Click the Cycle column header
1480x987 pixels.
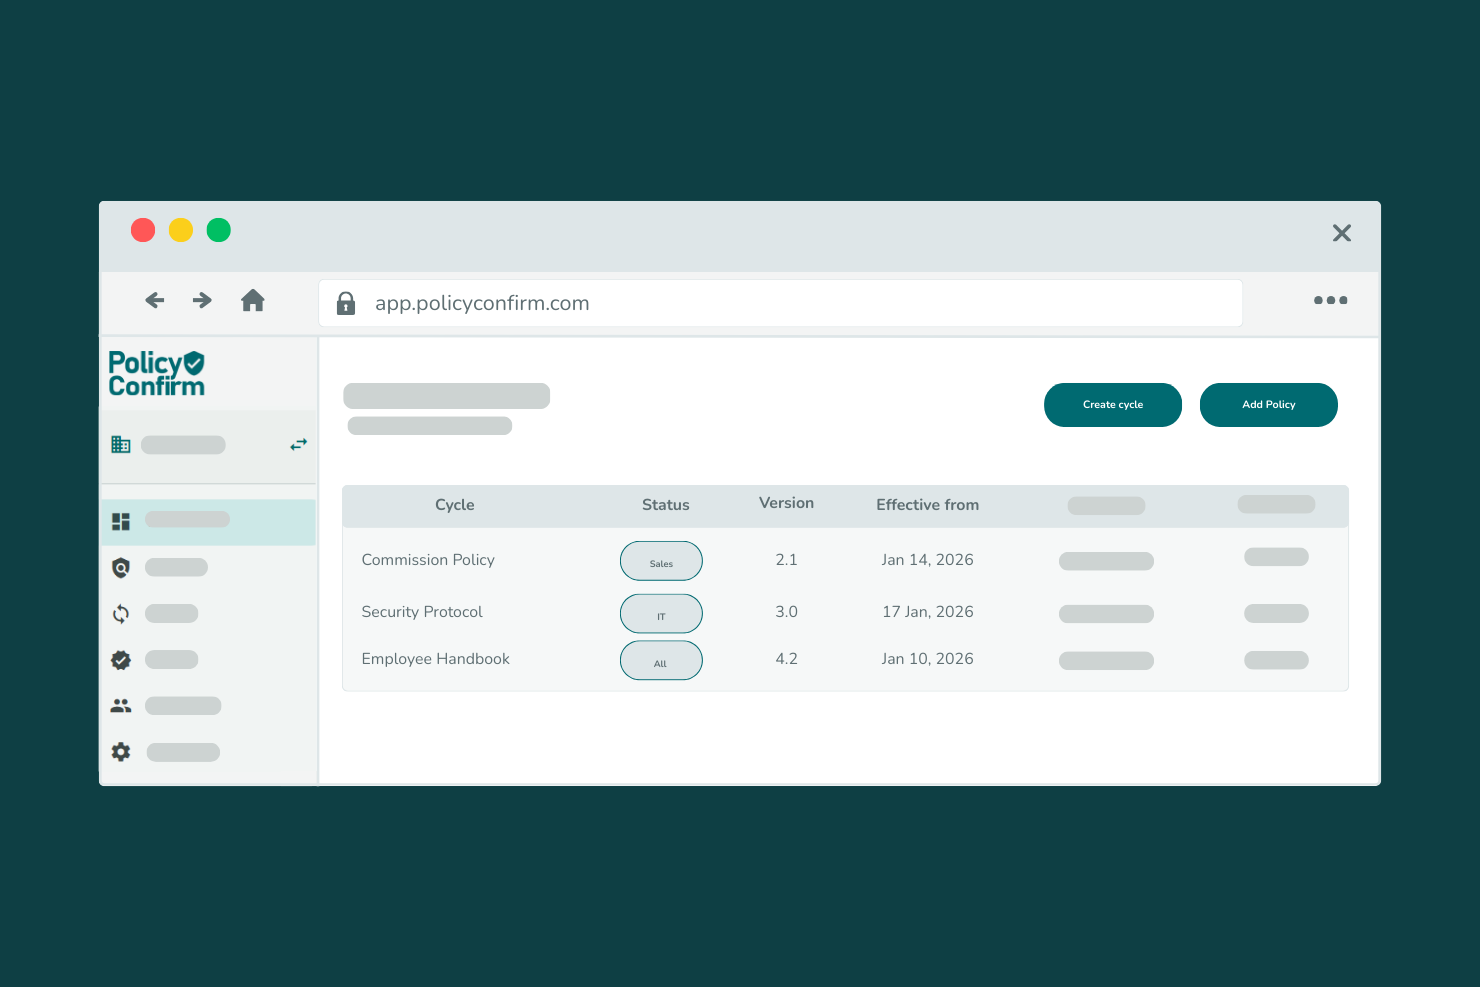[x=454, y=505]
